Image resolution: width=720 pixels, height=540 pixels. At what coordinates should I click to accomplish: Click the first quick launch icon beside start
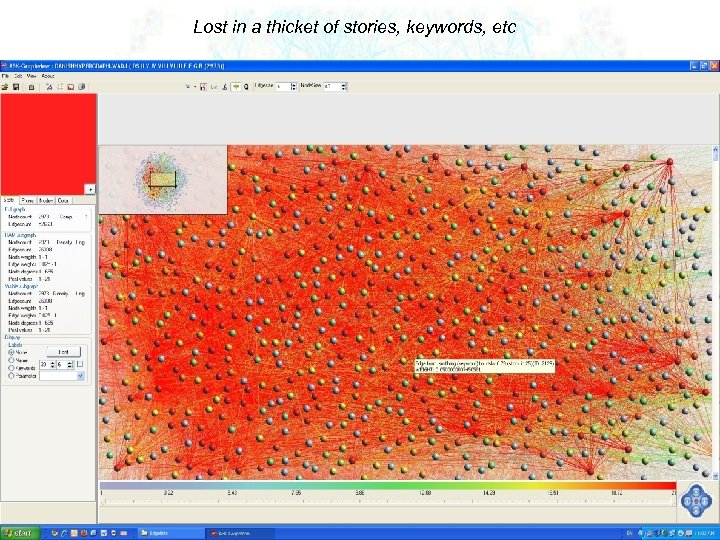55,533
